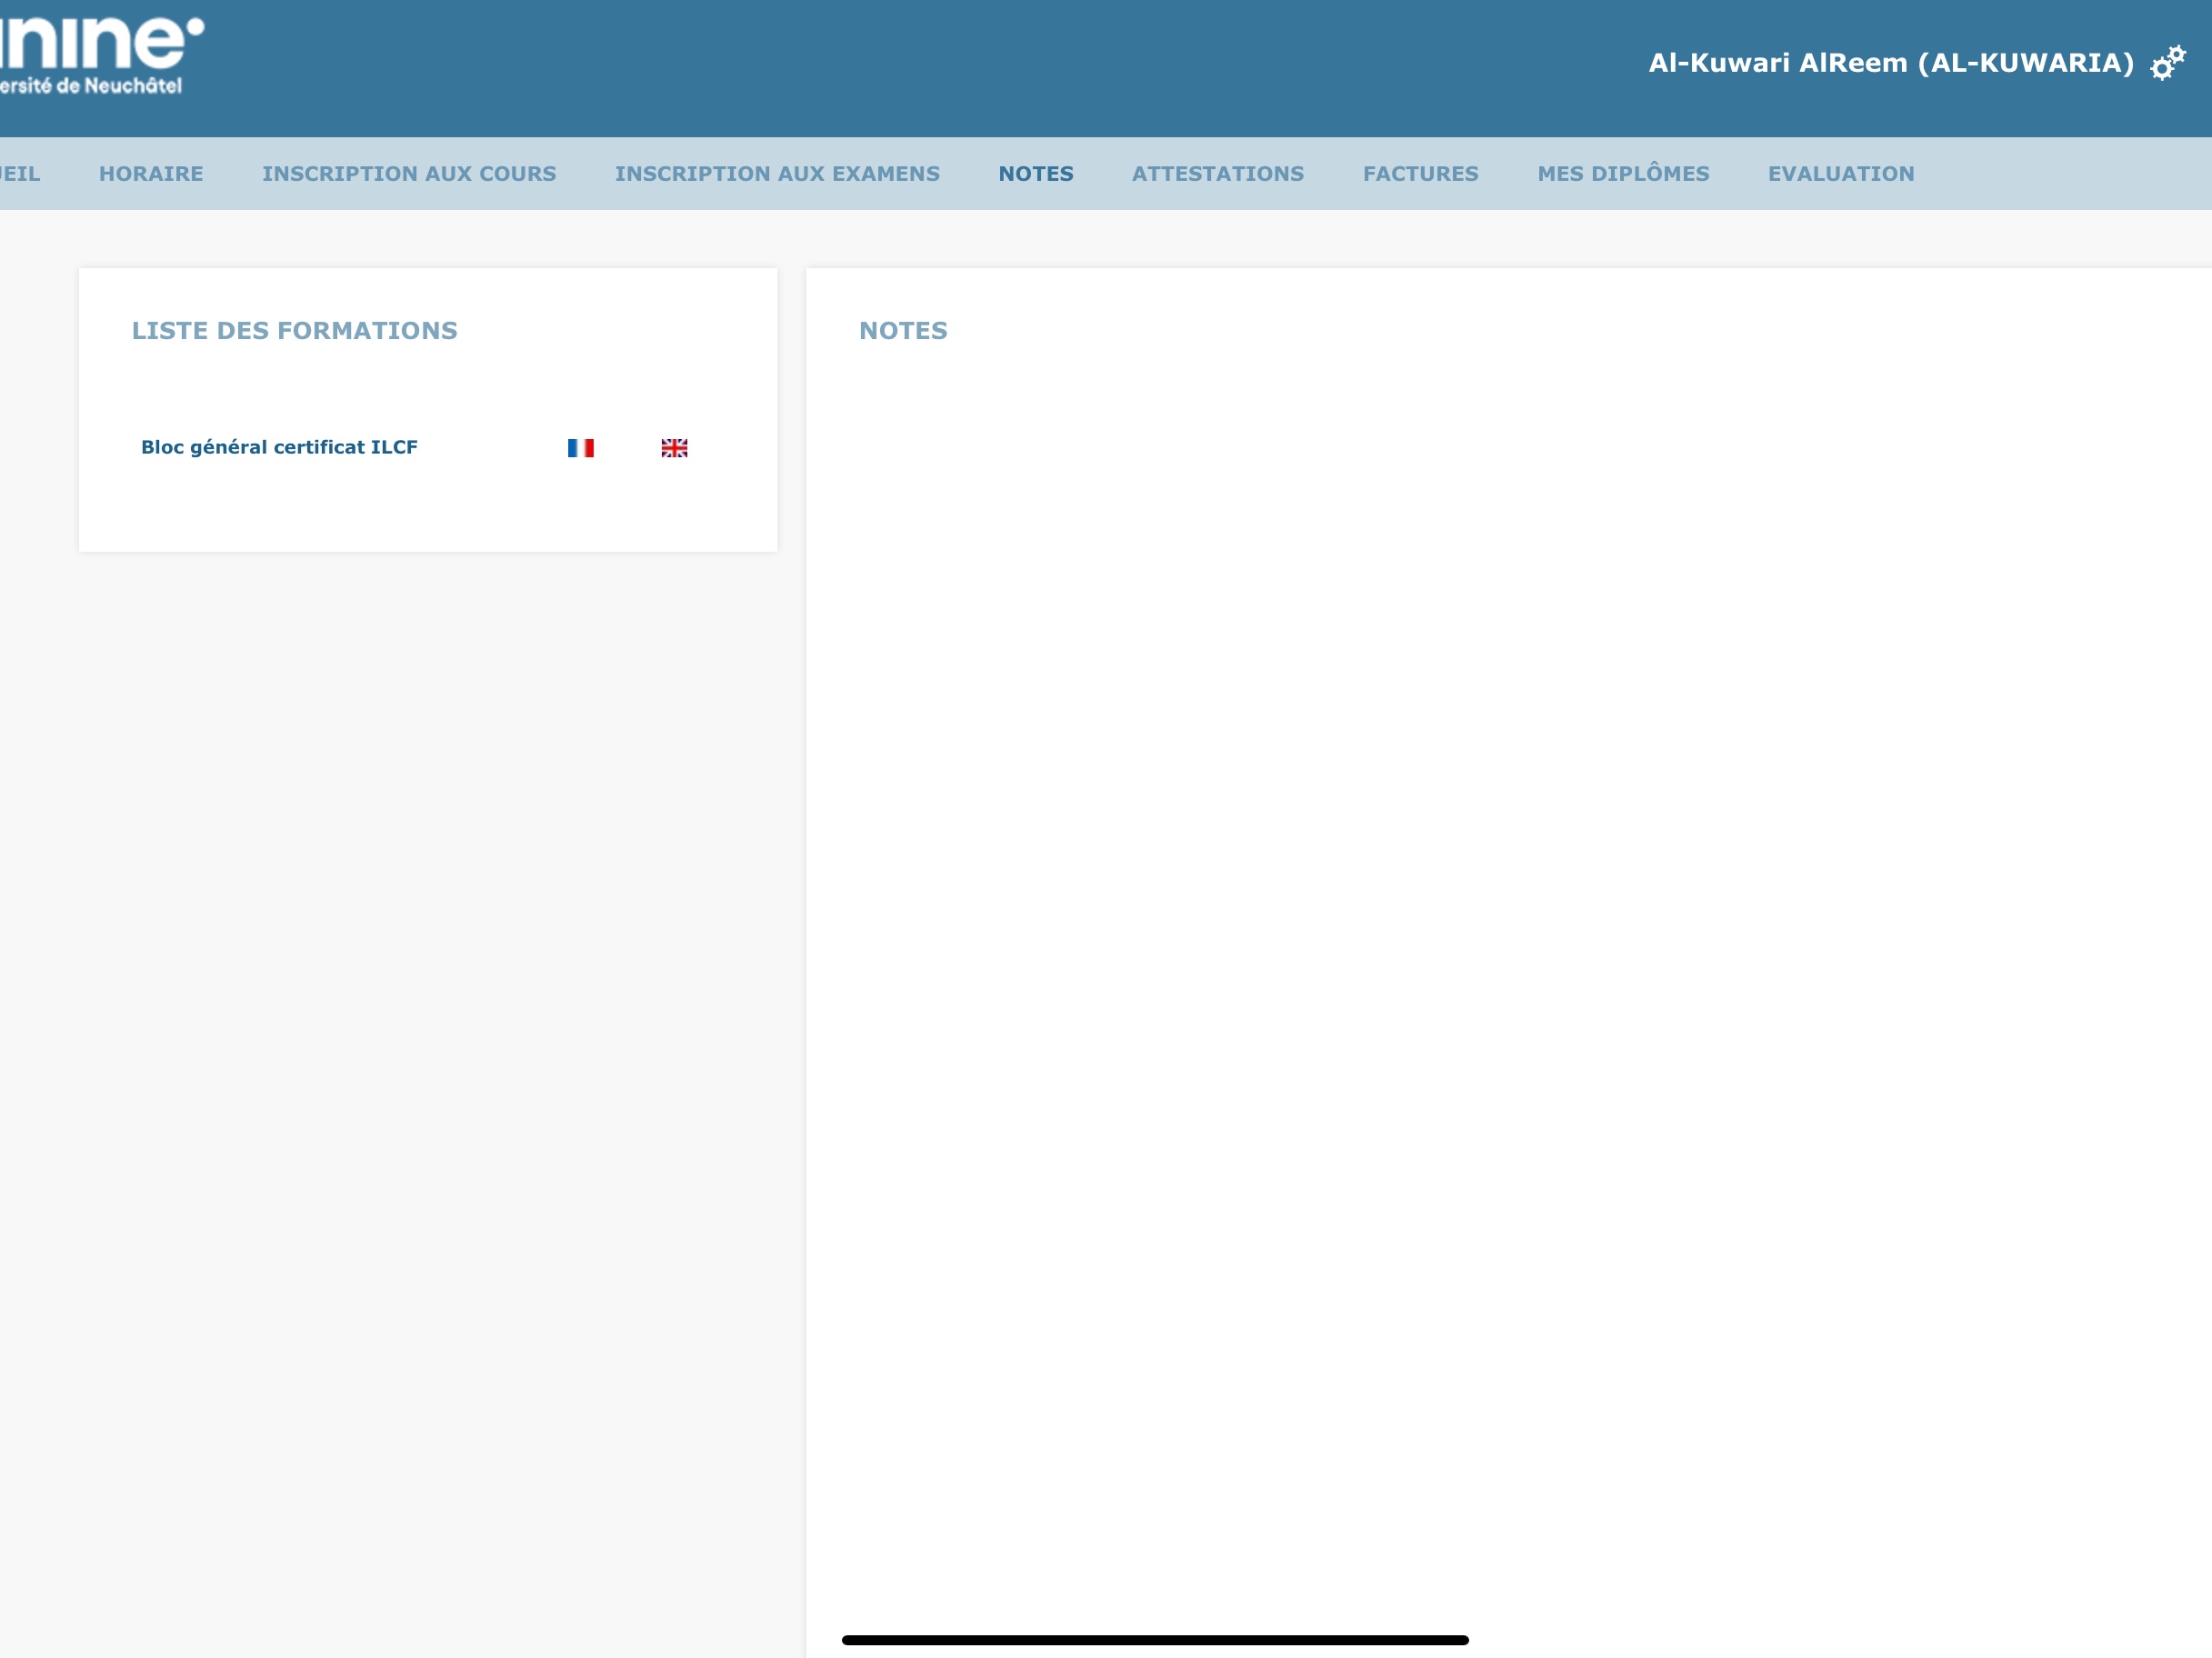
Task: Click the empty Notes panel area
Action: click(1500, 900)
